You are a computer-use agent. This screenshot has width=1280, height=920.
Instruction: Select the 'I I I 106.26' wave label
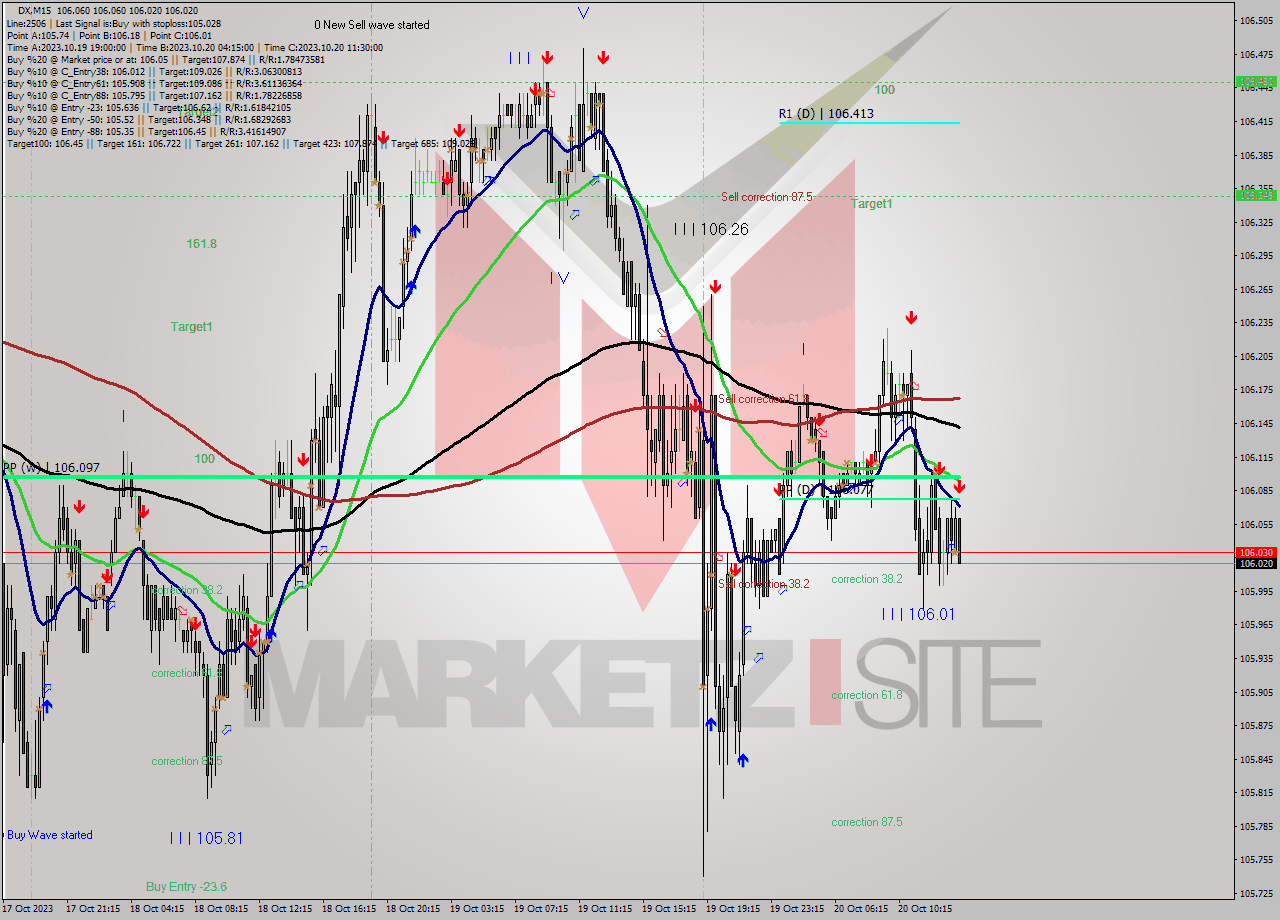pyautogui.click(x=711, y=229)
